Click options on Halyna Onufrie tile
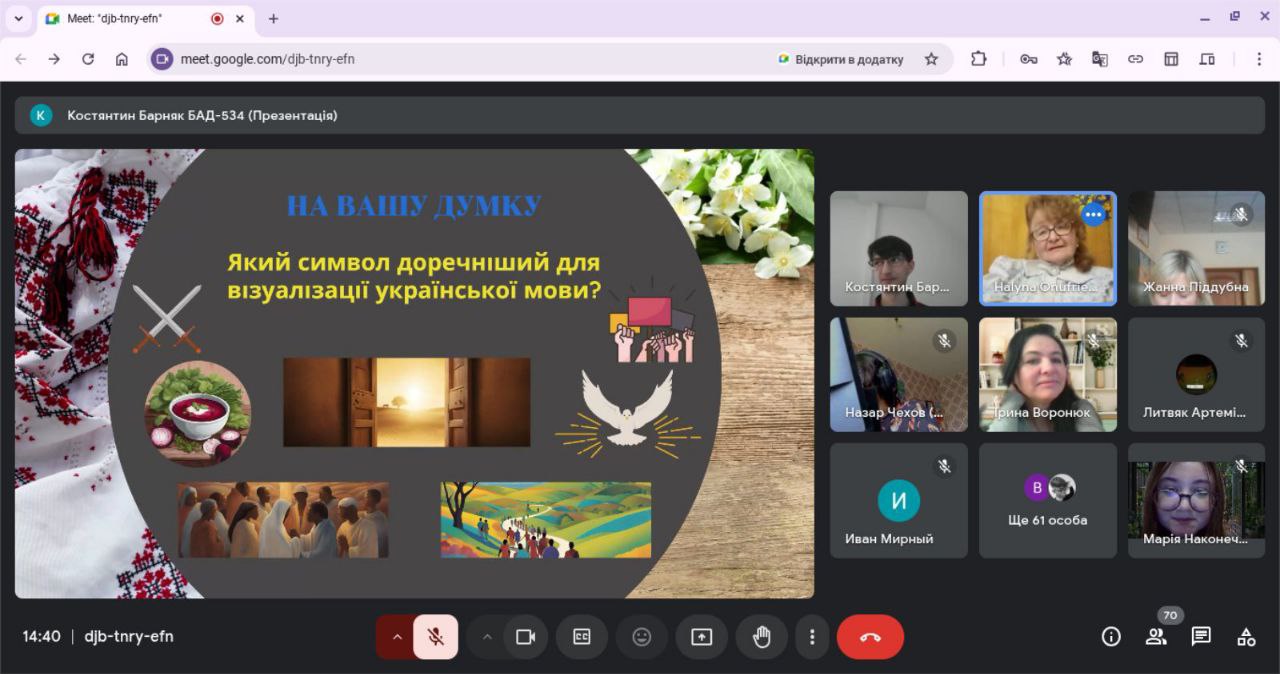The height and width of the screenshot is (674, 1280). [x=1094, y=214]
